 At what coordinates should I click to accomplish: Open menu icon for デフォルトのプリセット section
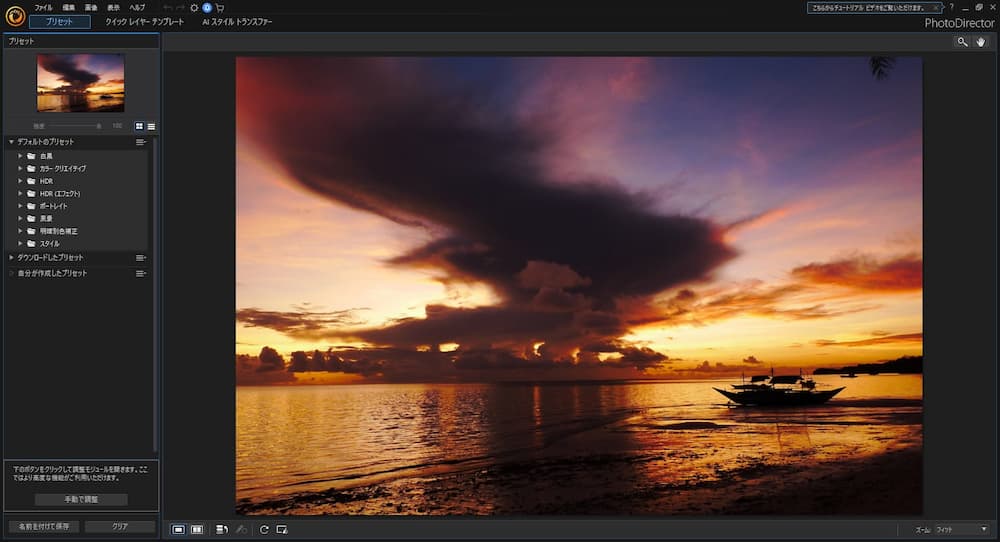[x=141, y=142]
